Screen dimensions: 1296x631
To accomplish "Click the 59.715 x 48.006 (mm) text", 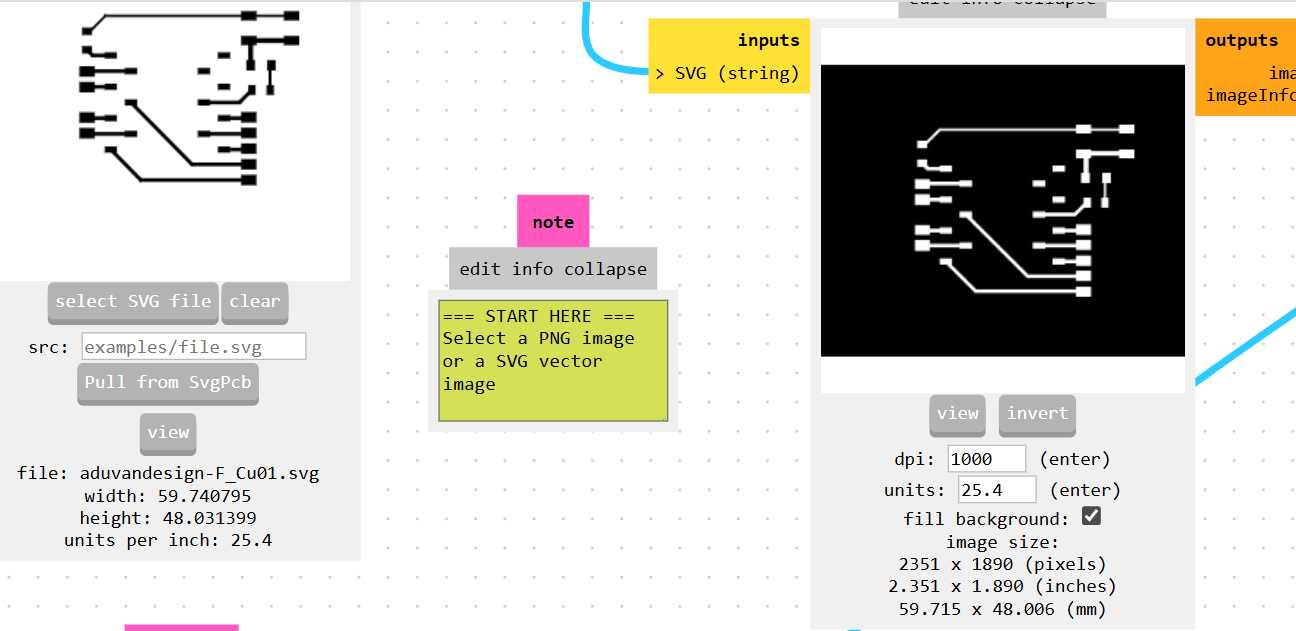I will [1003, 608].
